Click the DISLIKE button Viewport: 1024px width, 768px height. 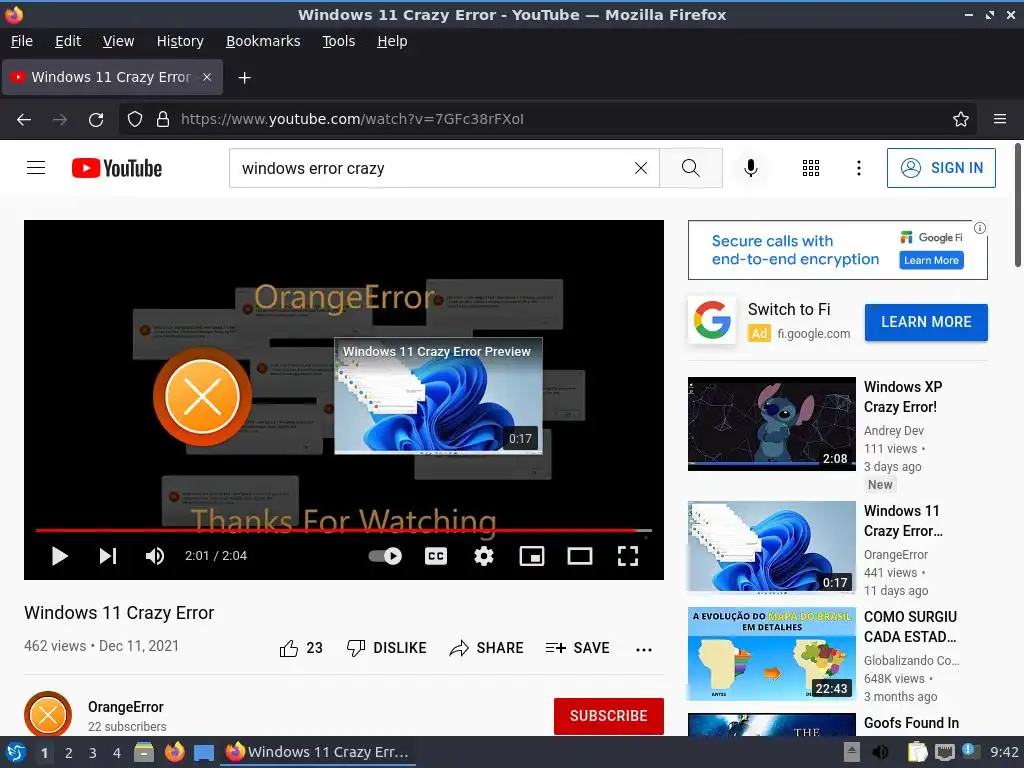point(386,648)
